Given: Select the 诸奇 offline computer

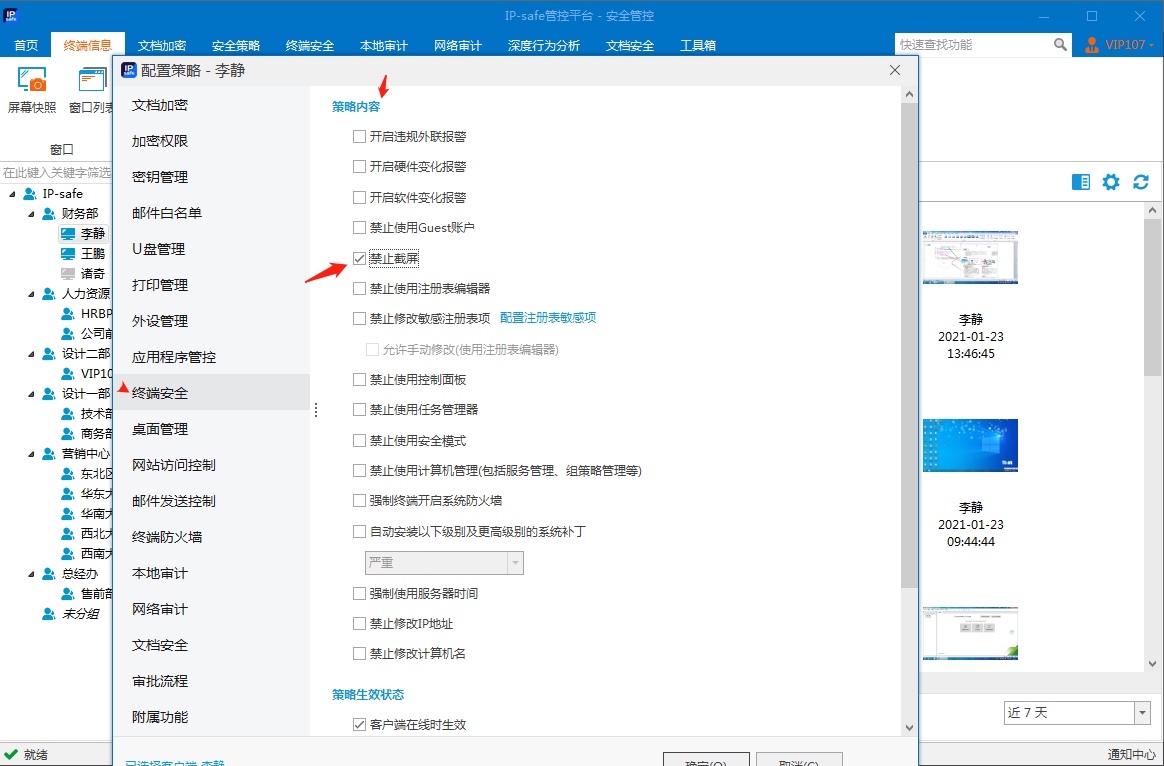Looking at the screenshot, I should click(x=82, y=274).
